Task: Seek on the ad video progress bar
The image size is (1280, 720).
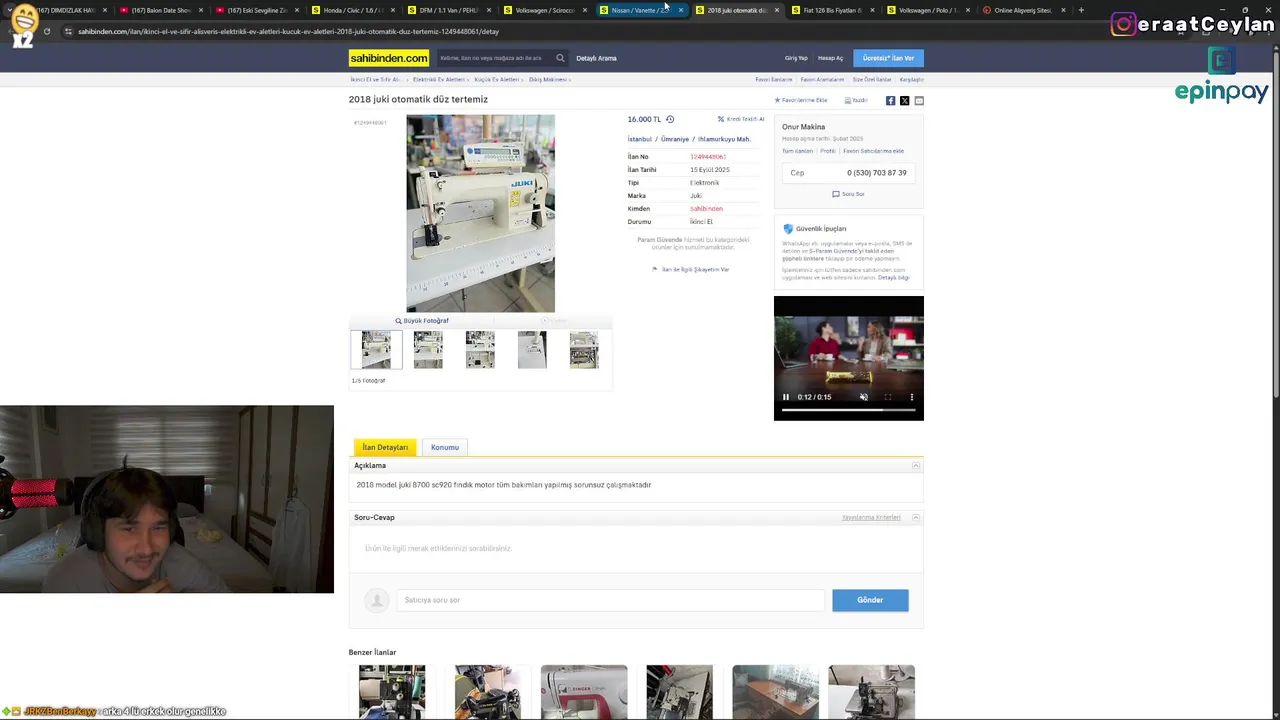Action: (848, 409)
